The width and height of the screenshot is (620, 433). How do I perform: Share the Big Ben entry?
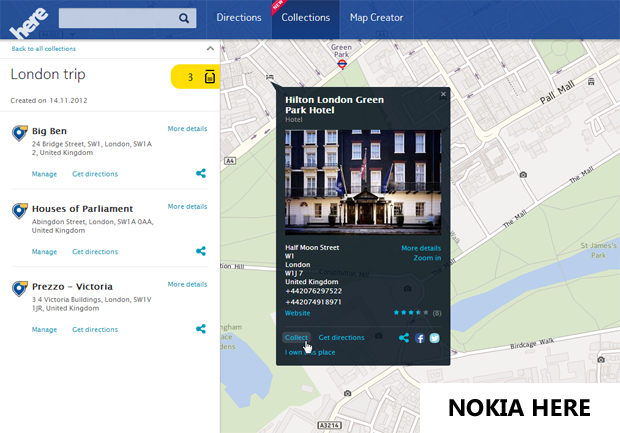[201, 174]
